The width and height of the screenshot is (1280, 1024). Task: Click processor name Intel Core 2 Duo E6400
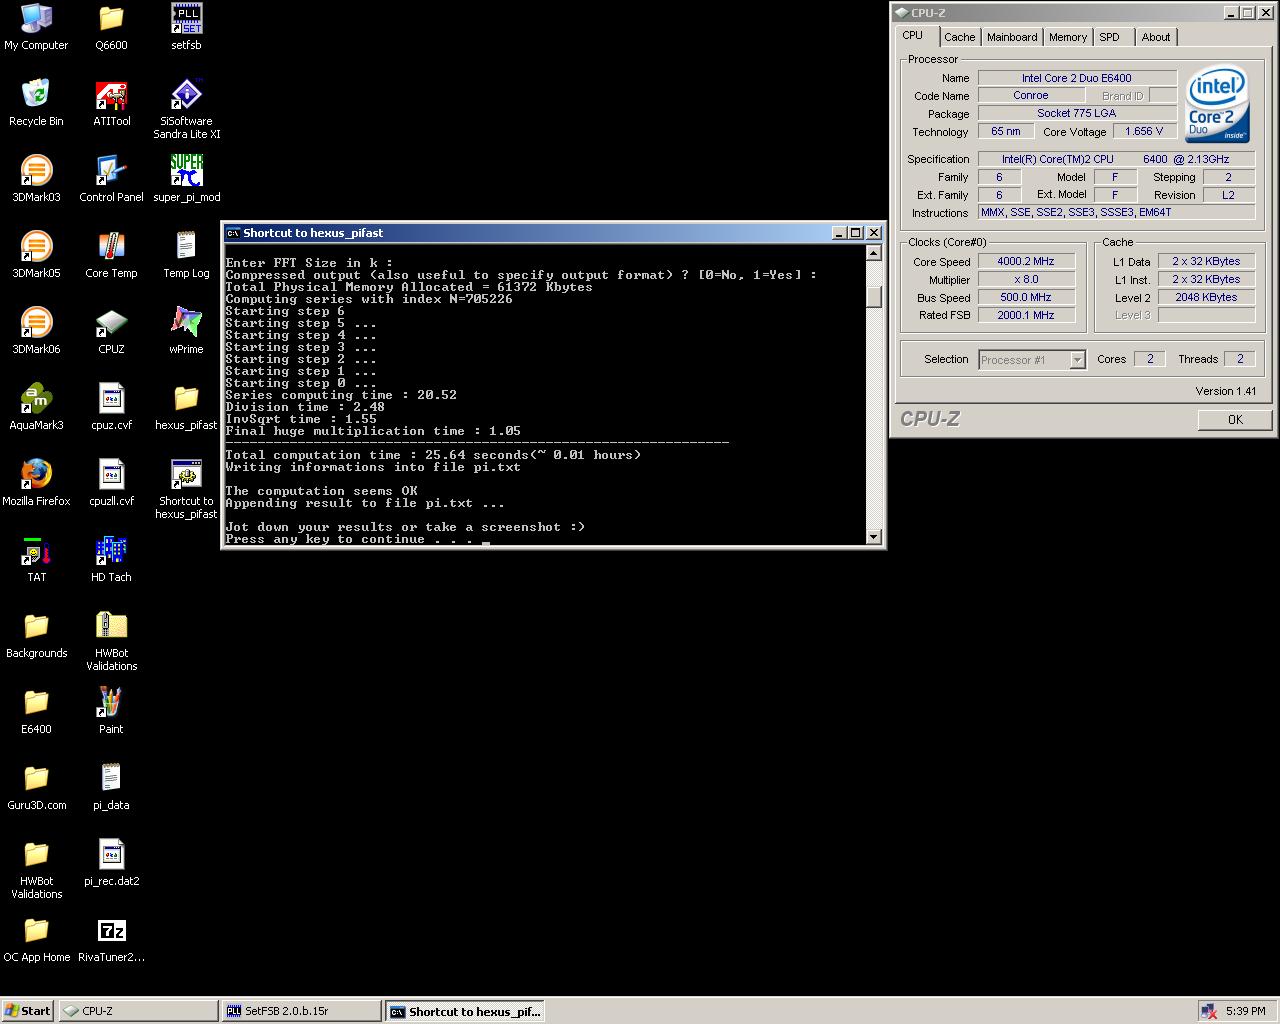pos(1076,78)
